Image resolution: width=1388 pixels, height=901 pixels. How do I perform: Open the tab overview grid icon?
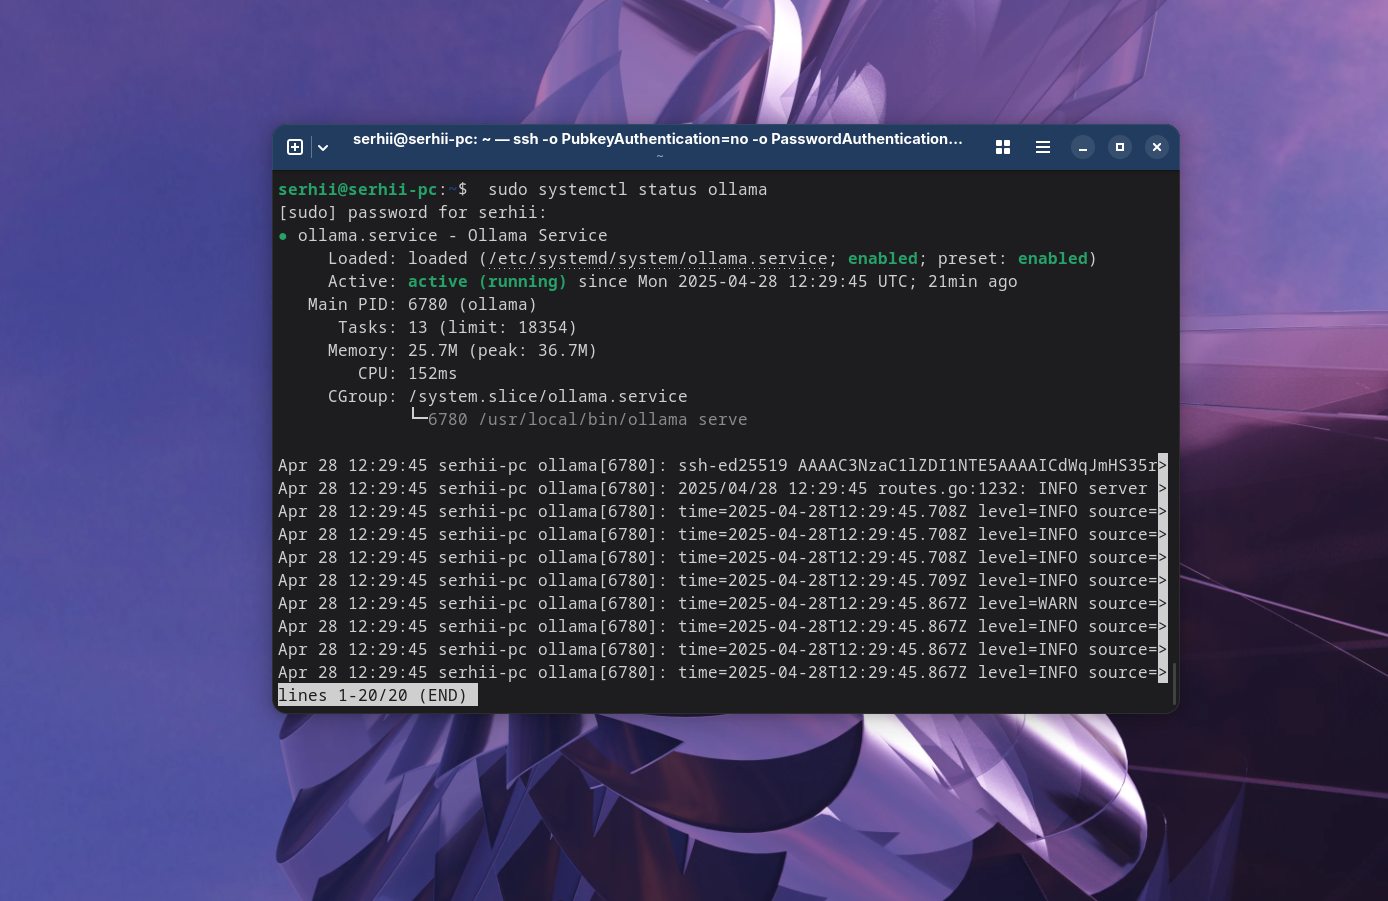point(1002,147)
